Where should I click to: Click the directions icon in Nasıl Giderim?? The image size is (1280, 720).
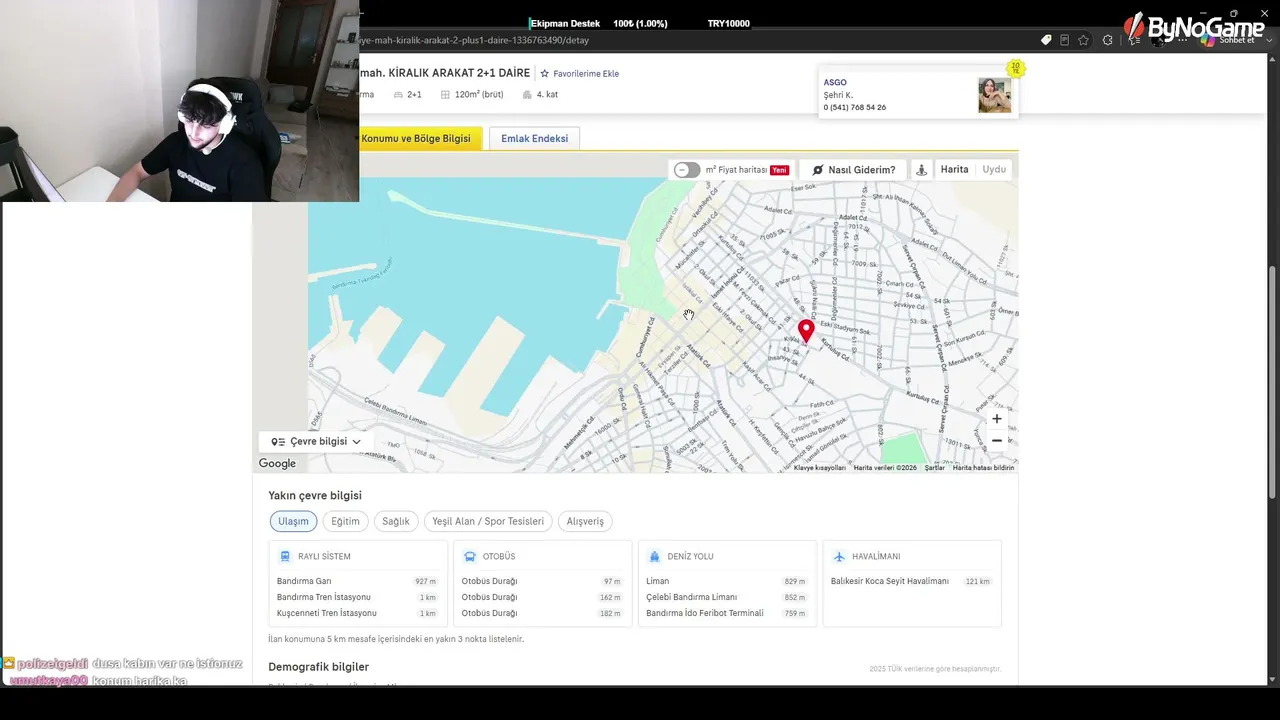tap(817, 170)
